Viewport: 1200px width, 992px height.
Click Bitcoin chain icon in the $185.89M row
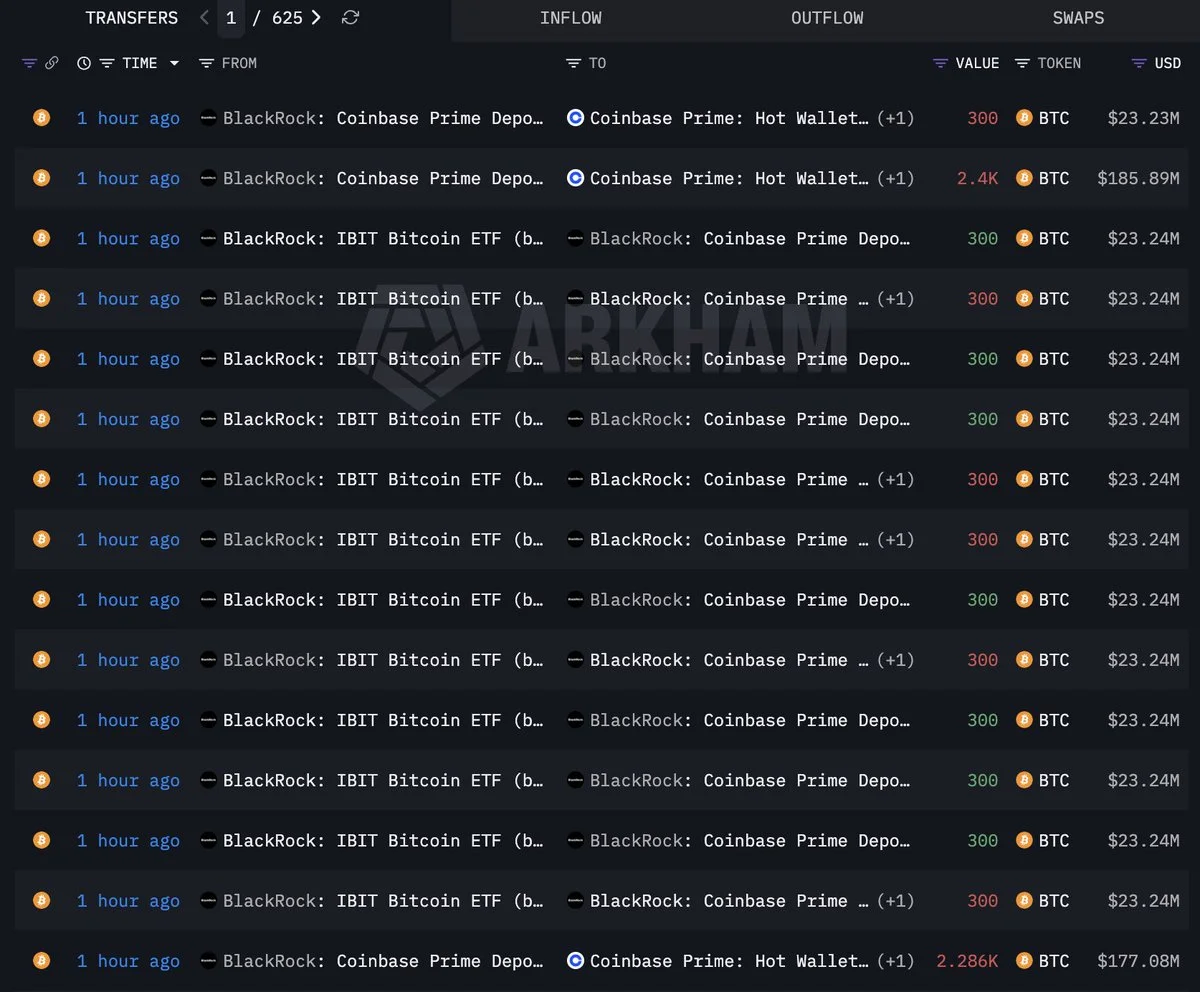(41, 178)
